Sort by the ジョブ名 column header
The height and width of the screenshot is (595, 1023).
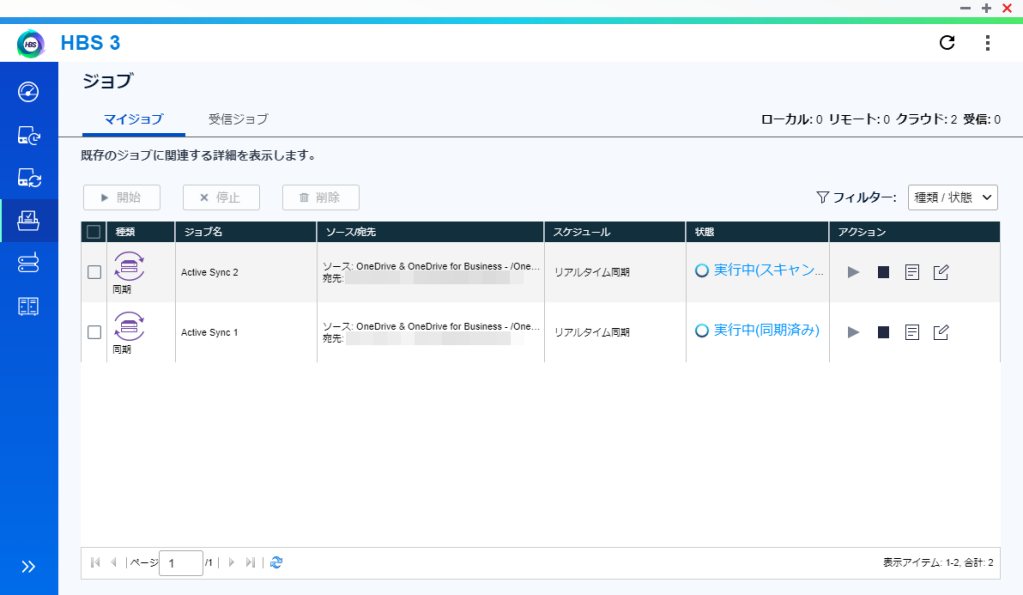(x=246, y=232)
